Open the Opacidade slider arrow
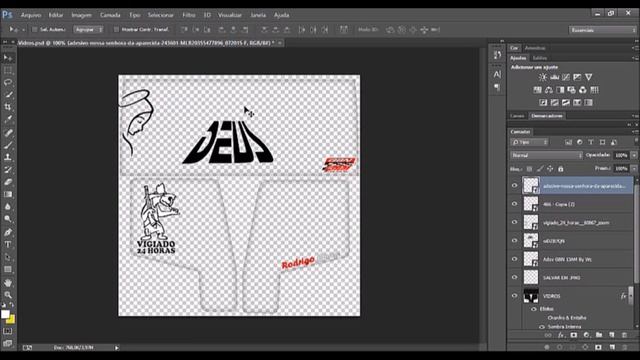The width and height of the screenshot is (640, 360). (x=634, y=156)
